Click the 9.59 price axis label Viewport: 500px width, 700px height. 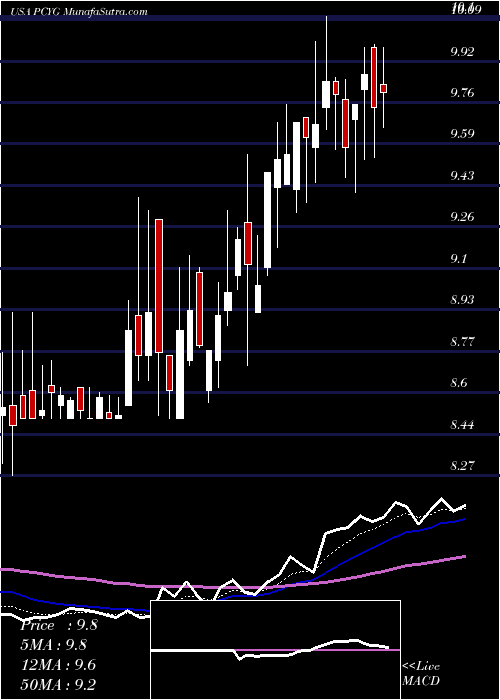point(462,134)
